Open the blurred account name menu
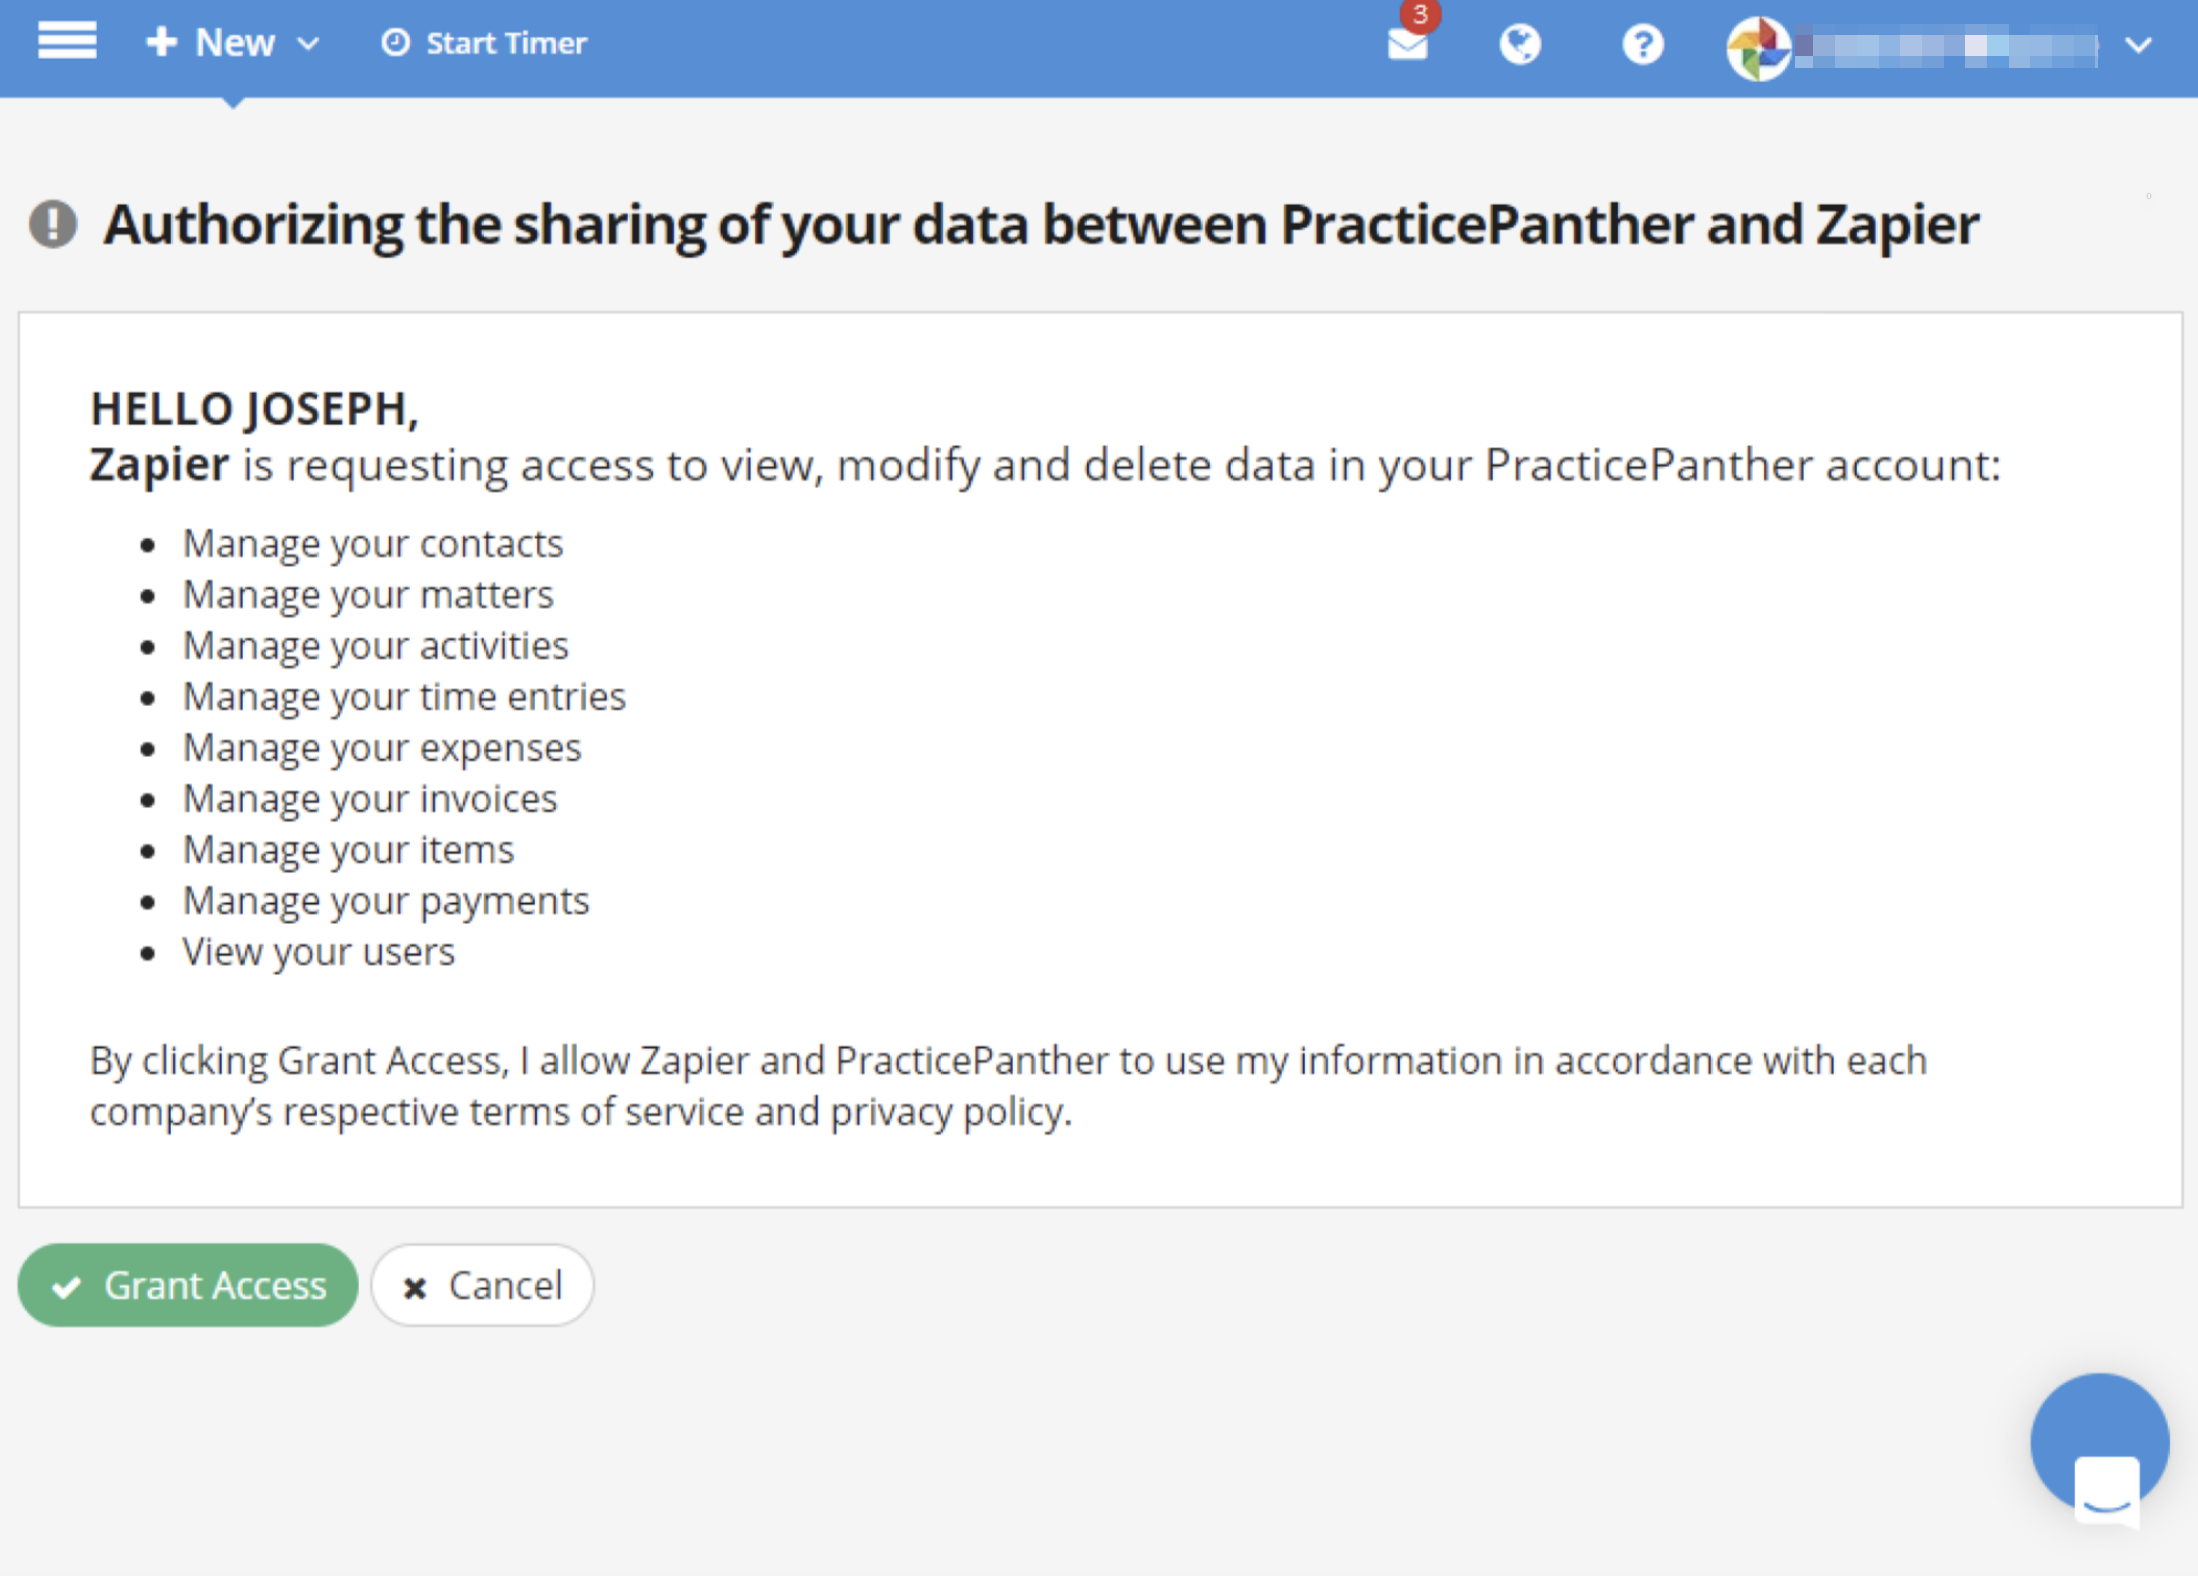 pos(1945,46)
